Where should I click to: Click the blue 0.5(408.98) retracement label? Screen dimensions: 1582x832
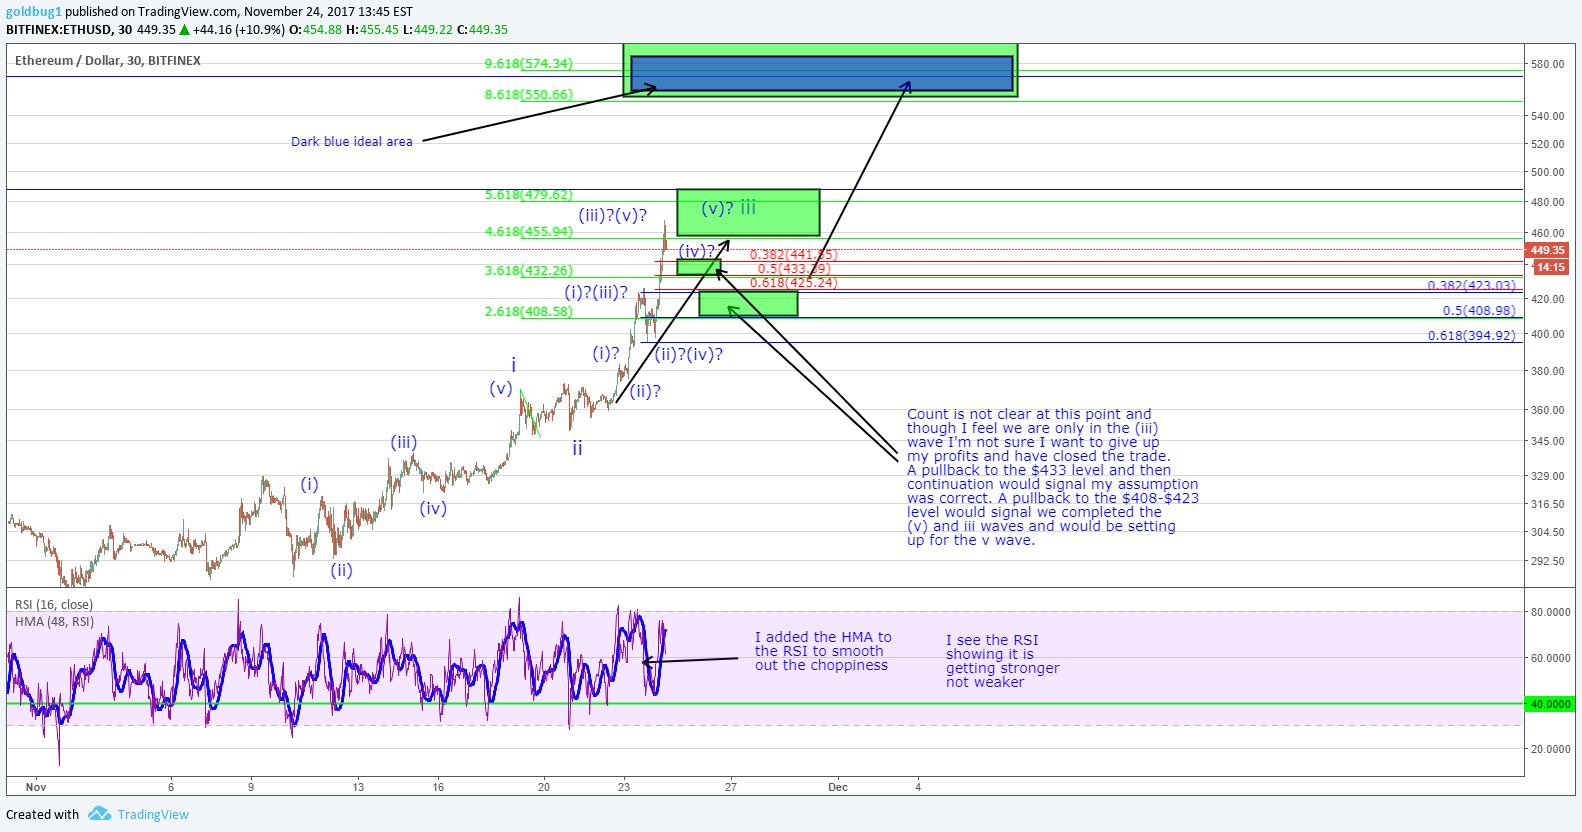point(1479,311)
